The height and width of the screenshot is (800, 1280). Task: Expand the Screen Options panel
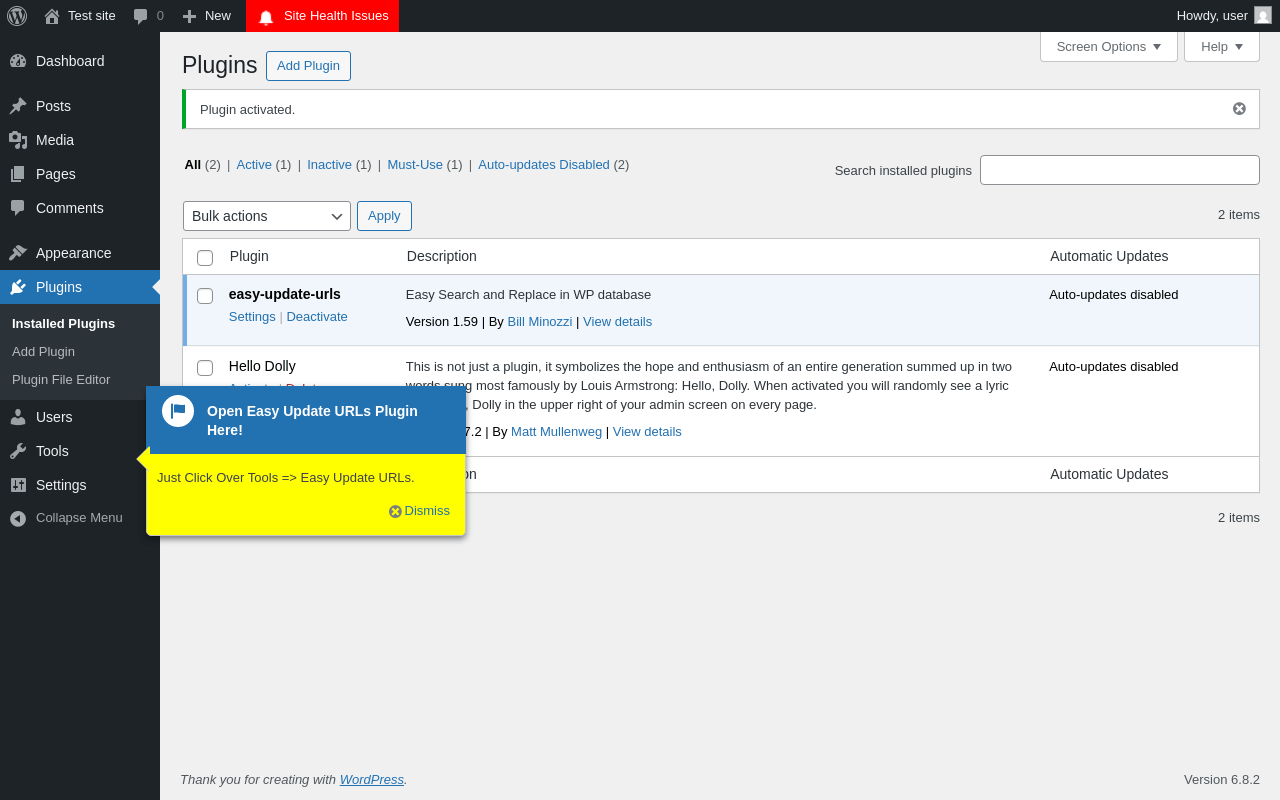pyautogui.click(x=1109, y=46)
